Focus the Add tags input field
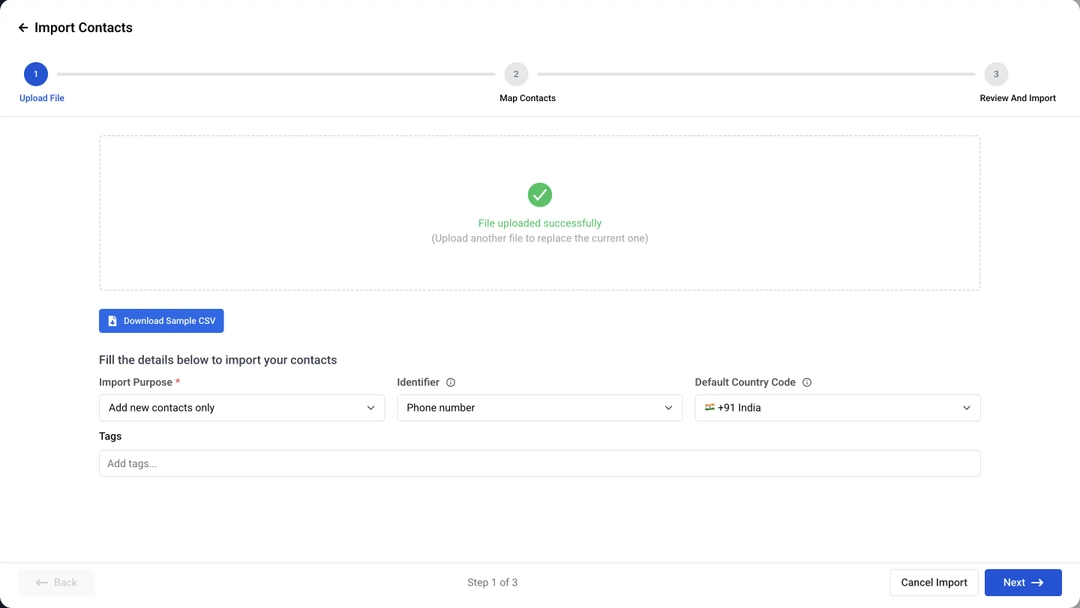 [539, 463]
